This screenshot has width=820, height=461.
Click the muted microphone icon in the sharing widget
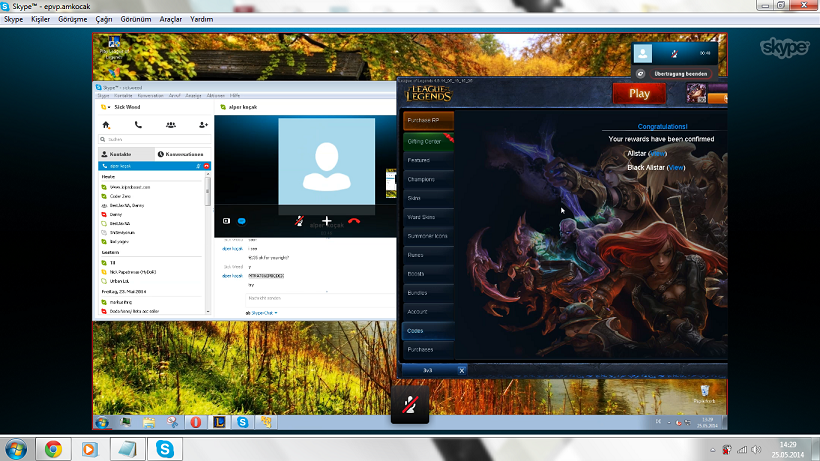[675, 53]
